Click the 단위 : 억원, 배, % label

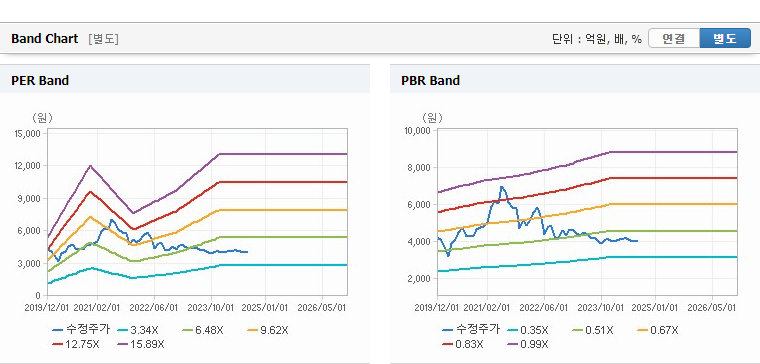point(597,39)
